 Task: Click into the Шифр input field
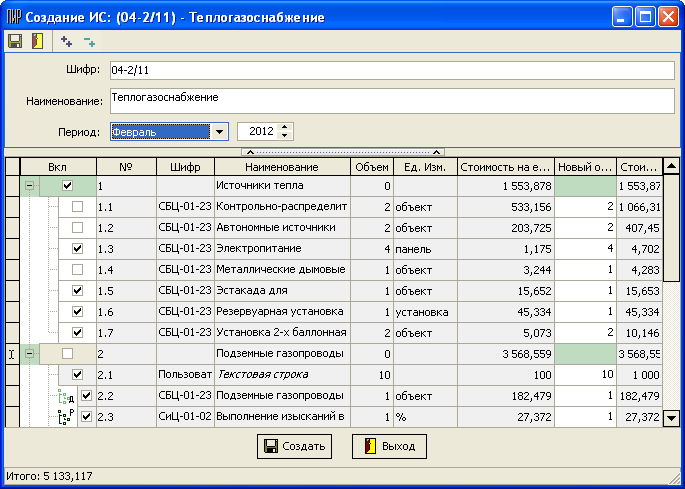(x=392, y=70)
